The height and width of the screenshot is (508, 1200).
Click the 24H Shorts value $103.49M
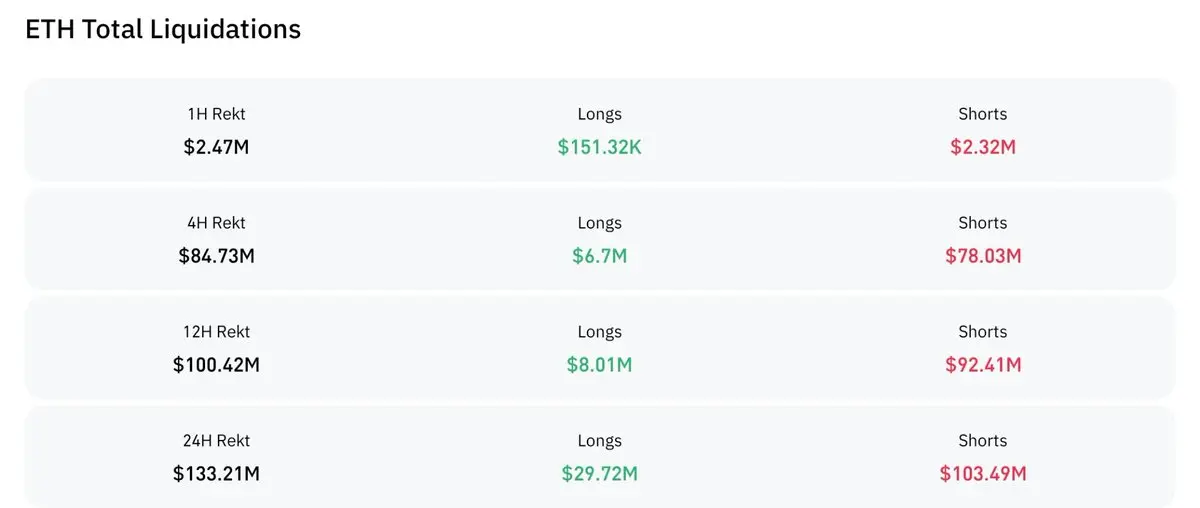pyautogui.click(x=983, y=474)
